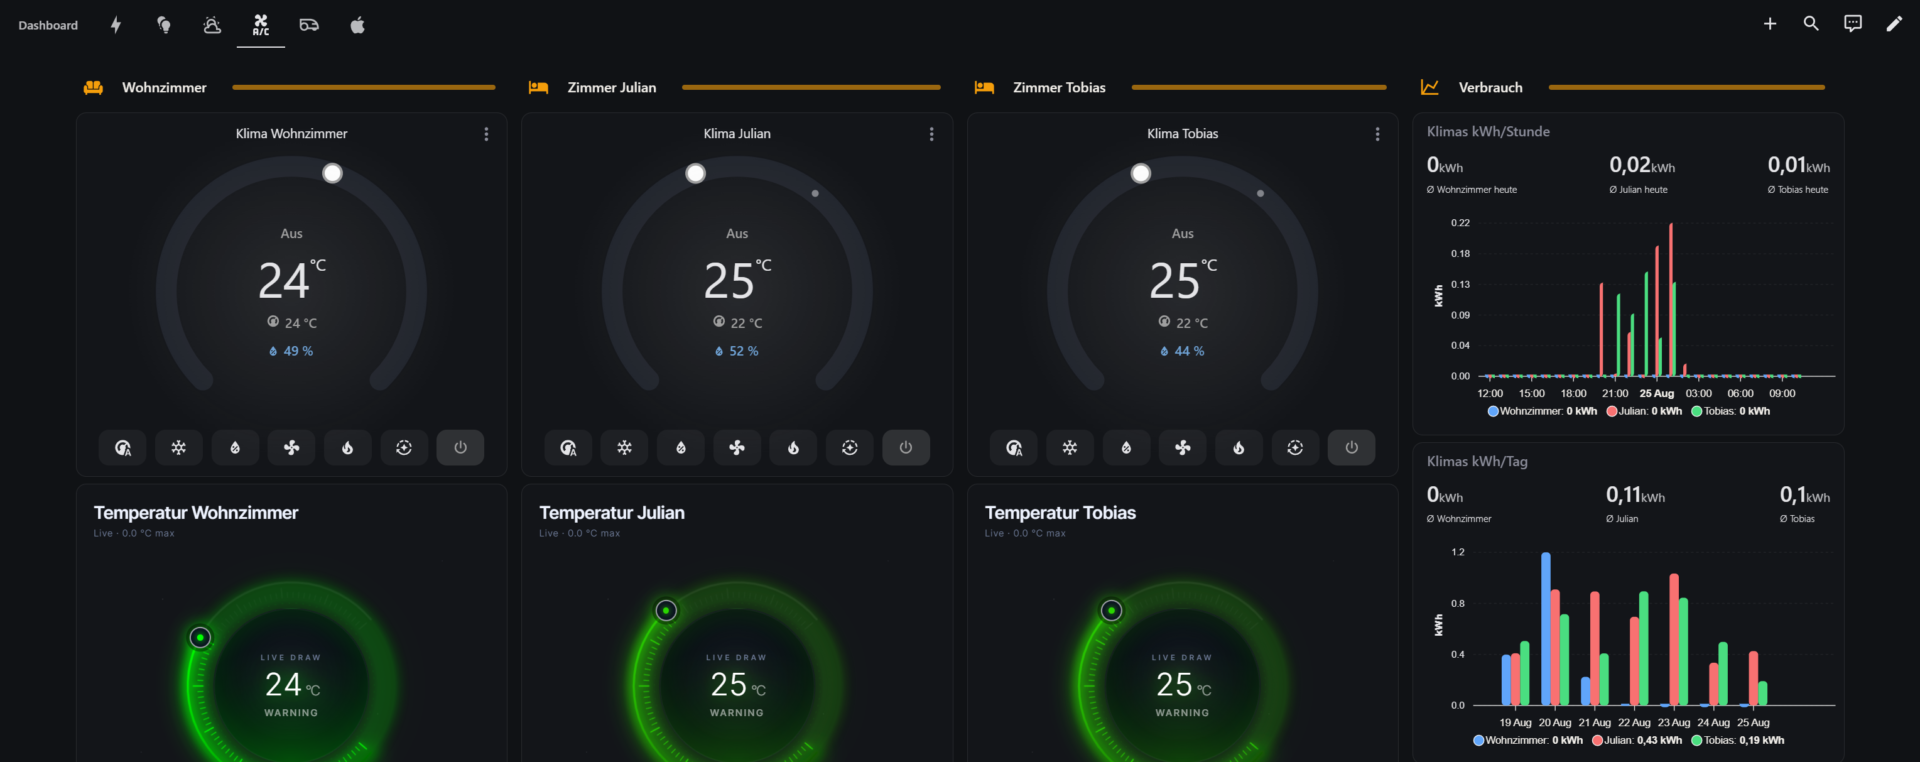
Task: Click the Klimas kWh/Stunde chart title
Action: [1488, 132]
